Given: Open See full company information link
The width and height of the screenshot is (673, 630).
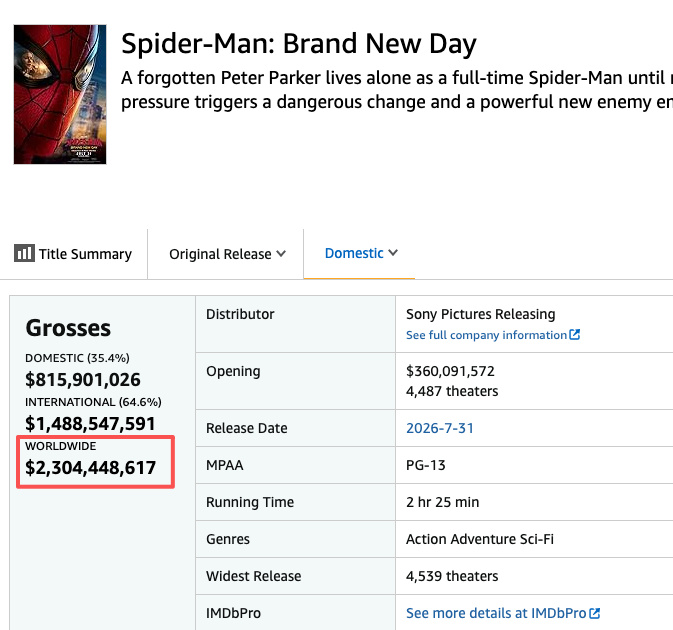Looking at the screenshot, I should click(x=487, y=335).
